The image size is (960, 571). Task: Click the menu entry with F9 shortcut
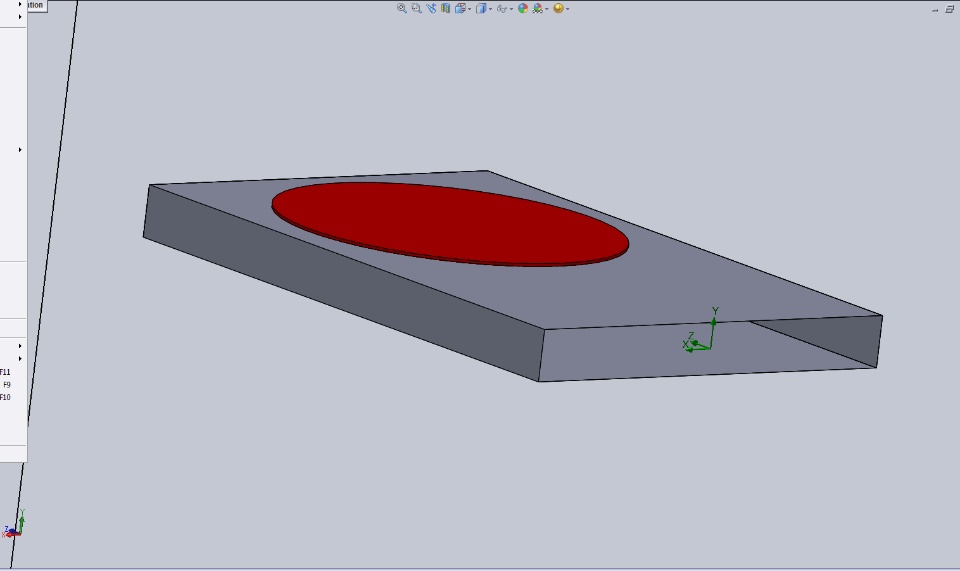point(13,385)
